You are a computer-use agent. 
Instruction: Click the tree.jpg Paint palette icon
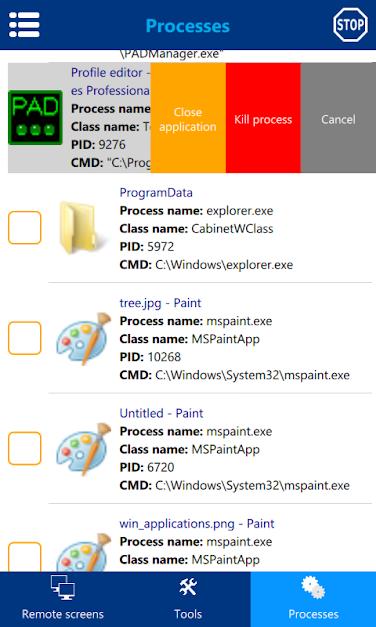pos(83,339)
